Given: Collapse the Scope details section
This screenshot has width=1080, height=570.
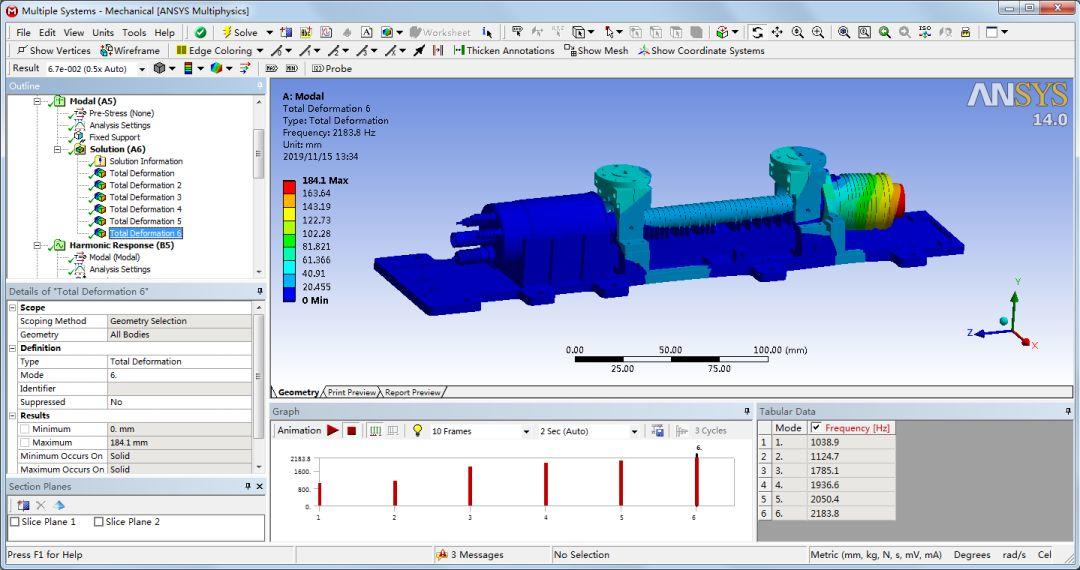Looking at the screenshot, I should pyautogui.click(x=13, y=308).
